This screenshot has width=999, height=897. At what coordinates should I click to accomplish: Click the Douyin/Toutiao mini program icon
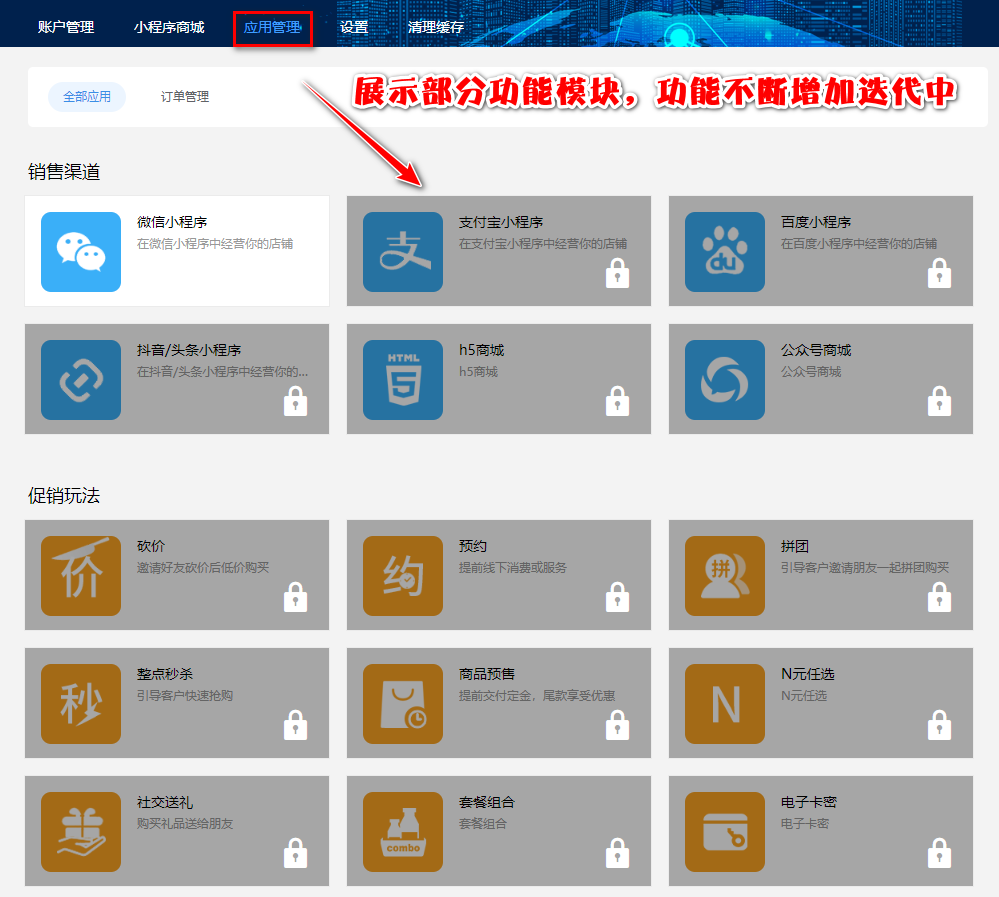pos(81,380)
